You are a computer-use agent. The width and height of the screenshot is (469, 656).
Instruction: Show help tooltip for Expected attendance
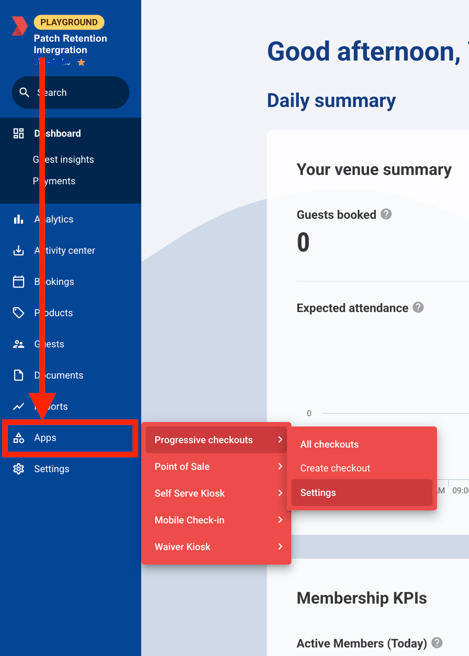[418, 308]
